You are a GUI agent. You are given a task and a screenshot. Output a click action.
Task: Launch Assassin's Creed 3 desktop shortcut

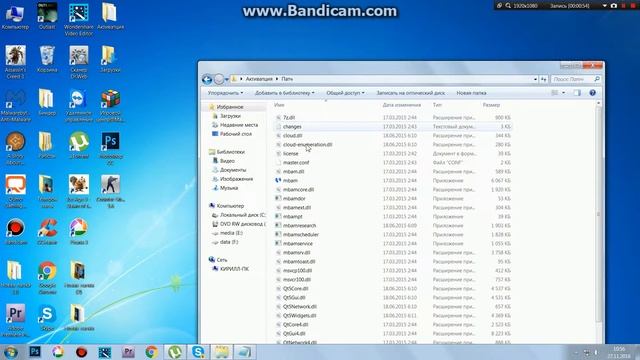[x=16, y=62]
